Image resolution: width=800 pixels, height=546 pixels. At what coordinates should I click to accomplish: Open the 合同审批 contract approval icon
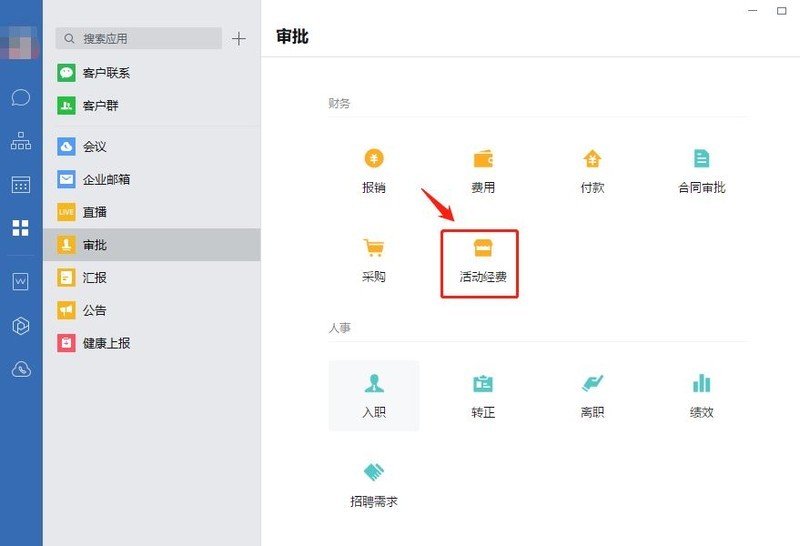tap(701, 160)
